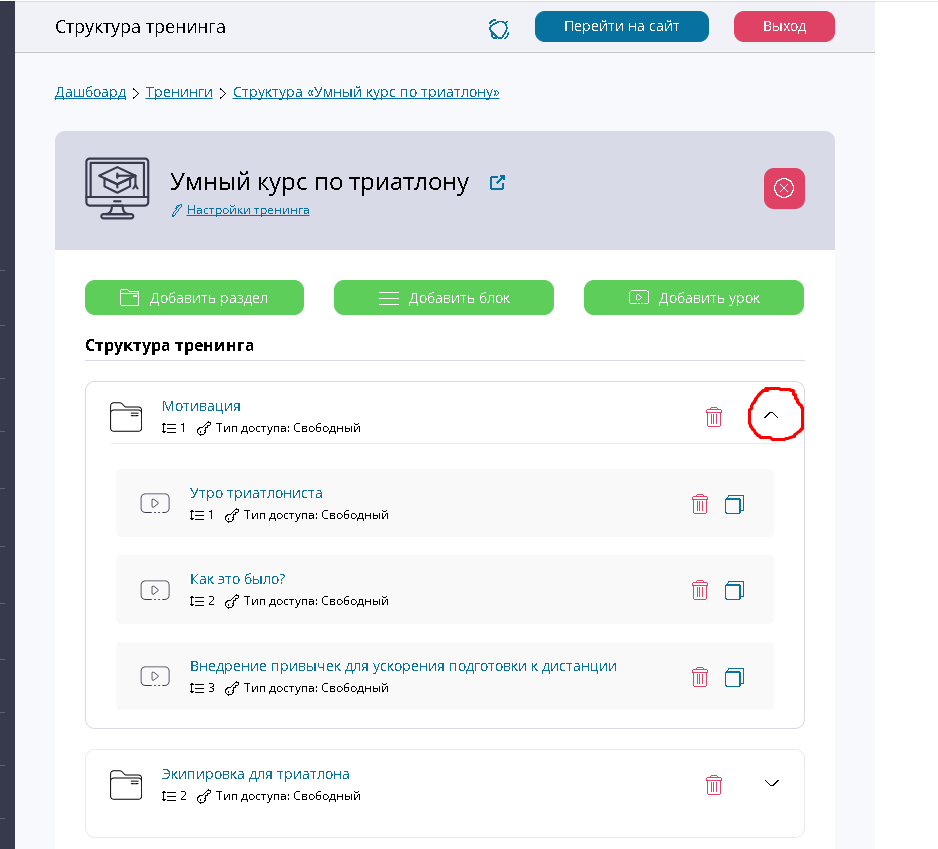The width and height of the screenshot is (938, 849).
Task: Click the refresh icon in the header
Action: pos(499,29)
